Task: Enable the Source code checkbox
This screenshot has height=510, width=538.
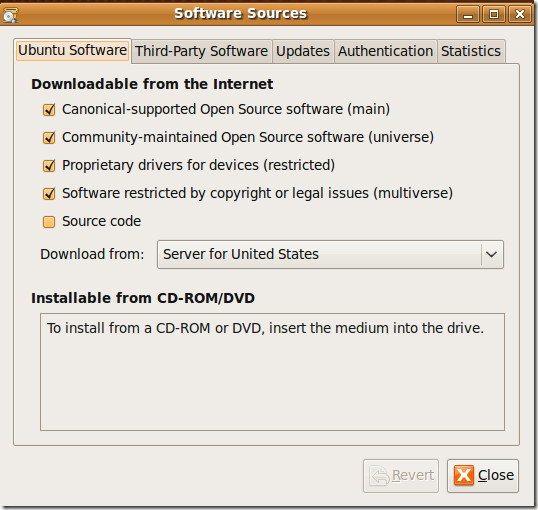Action: [x=49, y=222]
